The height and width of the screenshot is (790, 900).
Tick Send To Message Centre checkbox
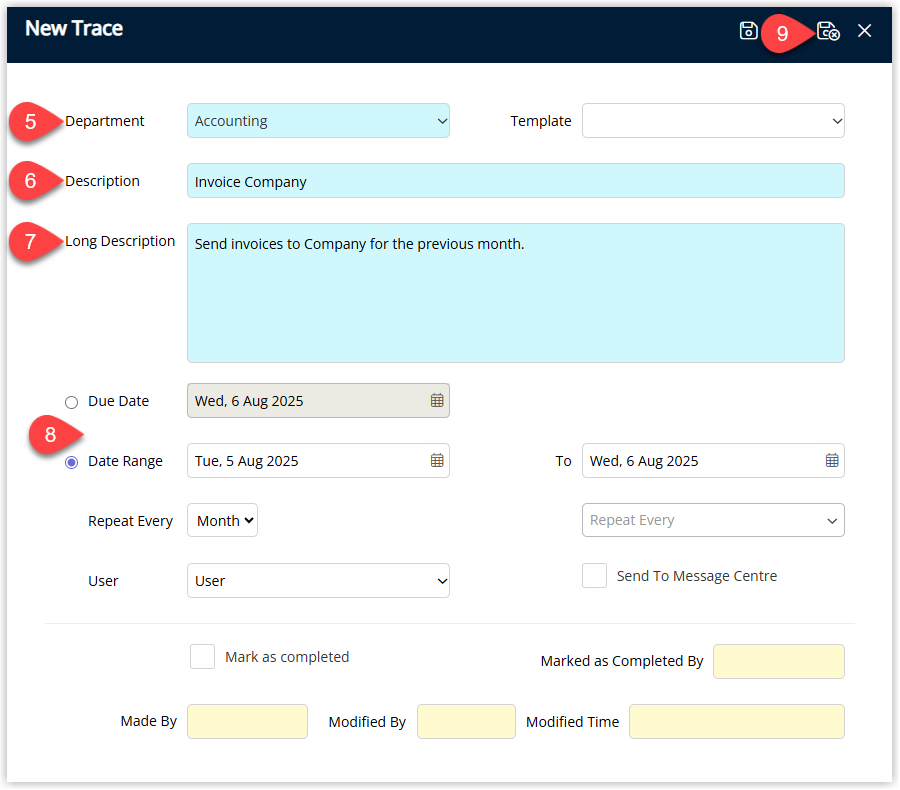[x=594, y=575]
